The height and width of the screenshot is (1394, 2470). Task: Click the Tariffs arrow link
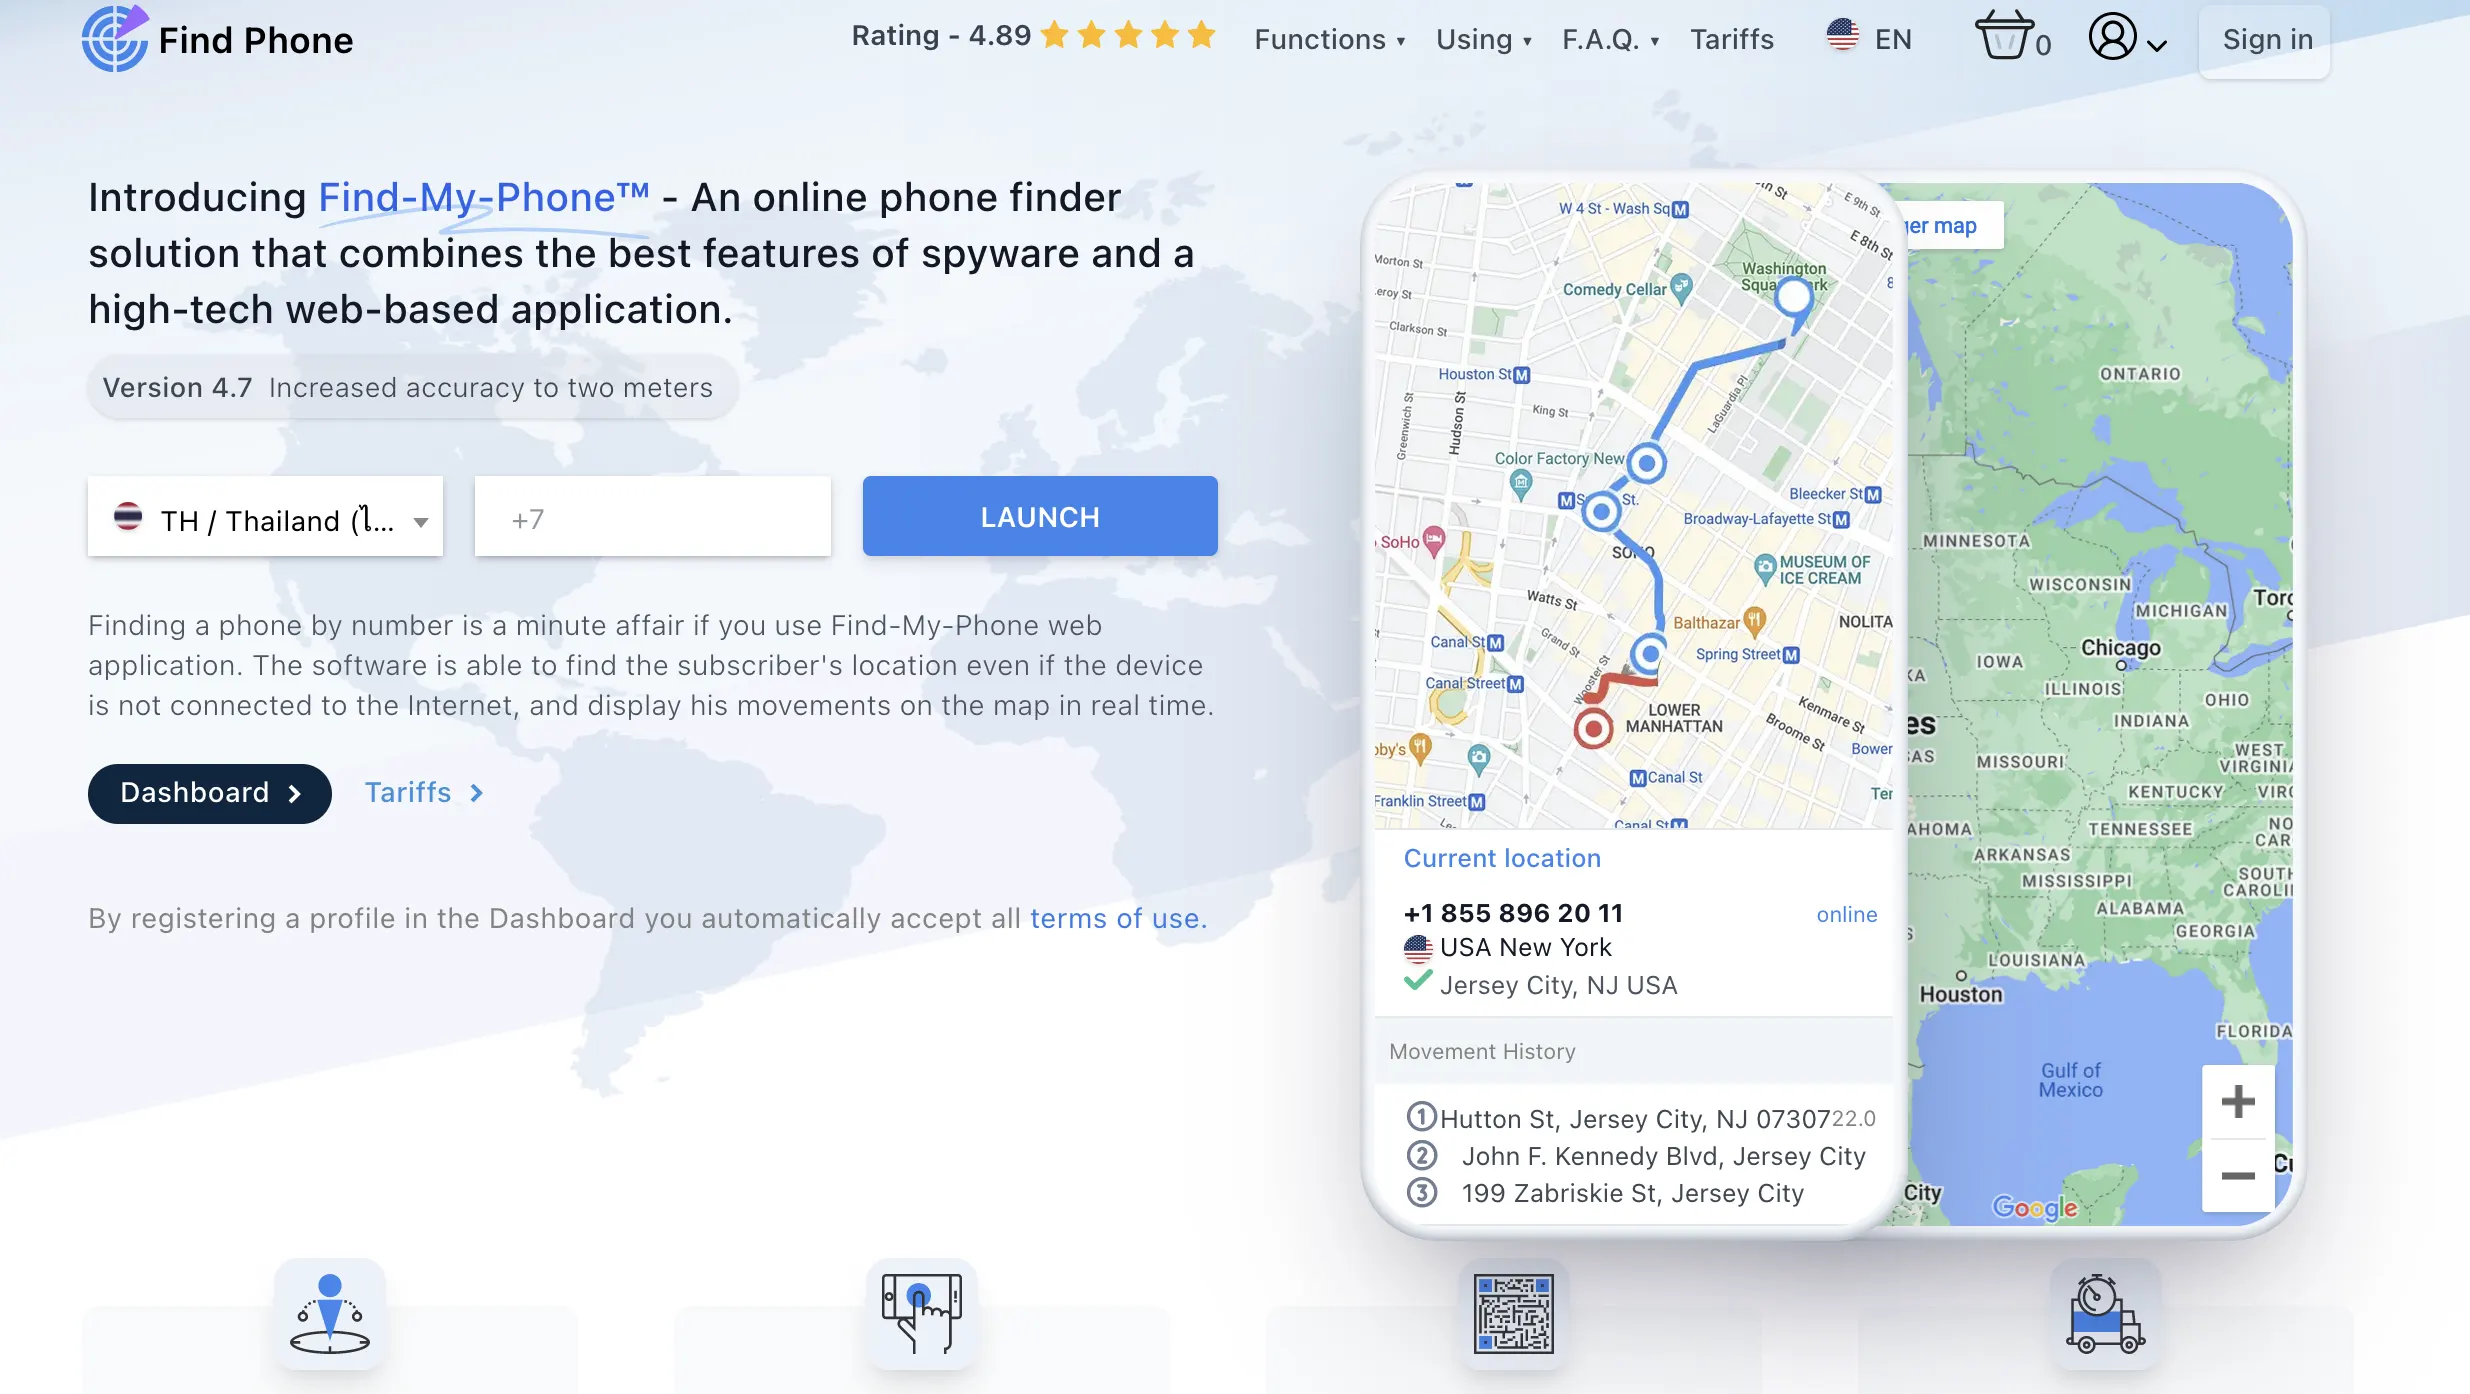pyautogui.click(x=422, y=792)
